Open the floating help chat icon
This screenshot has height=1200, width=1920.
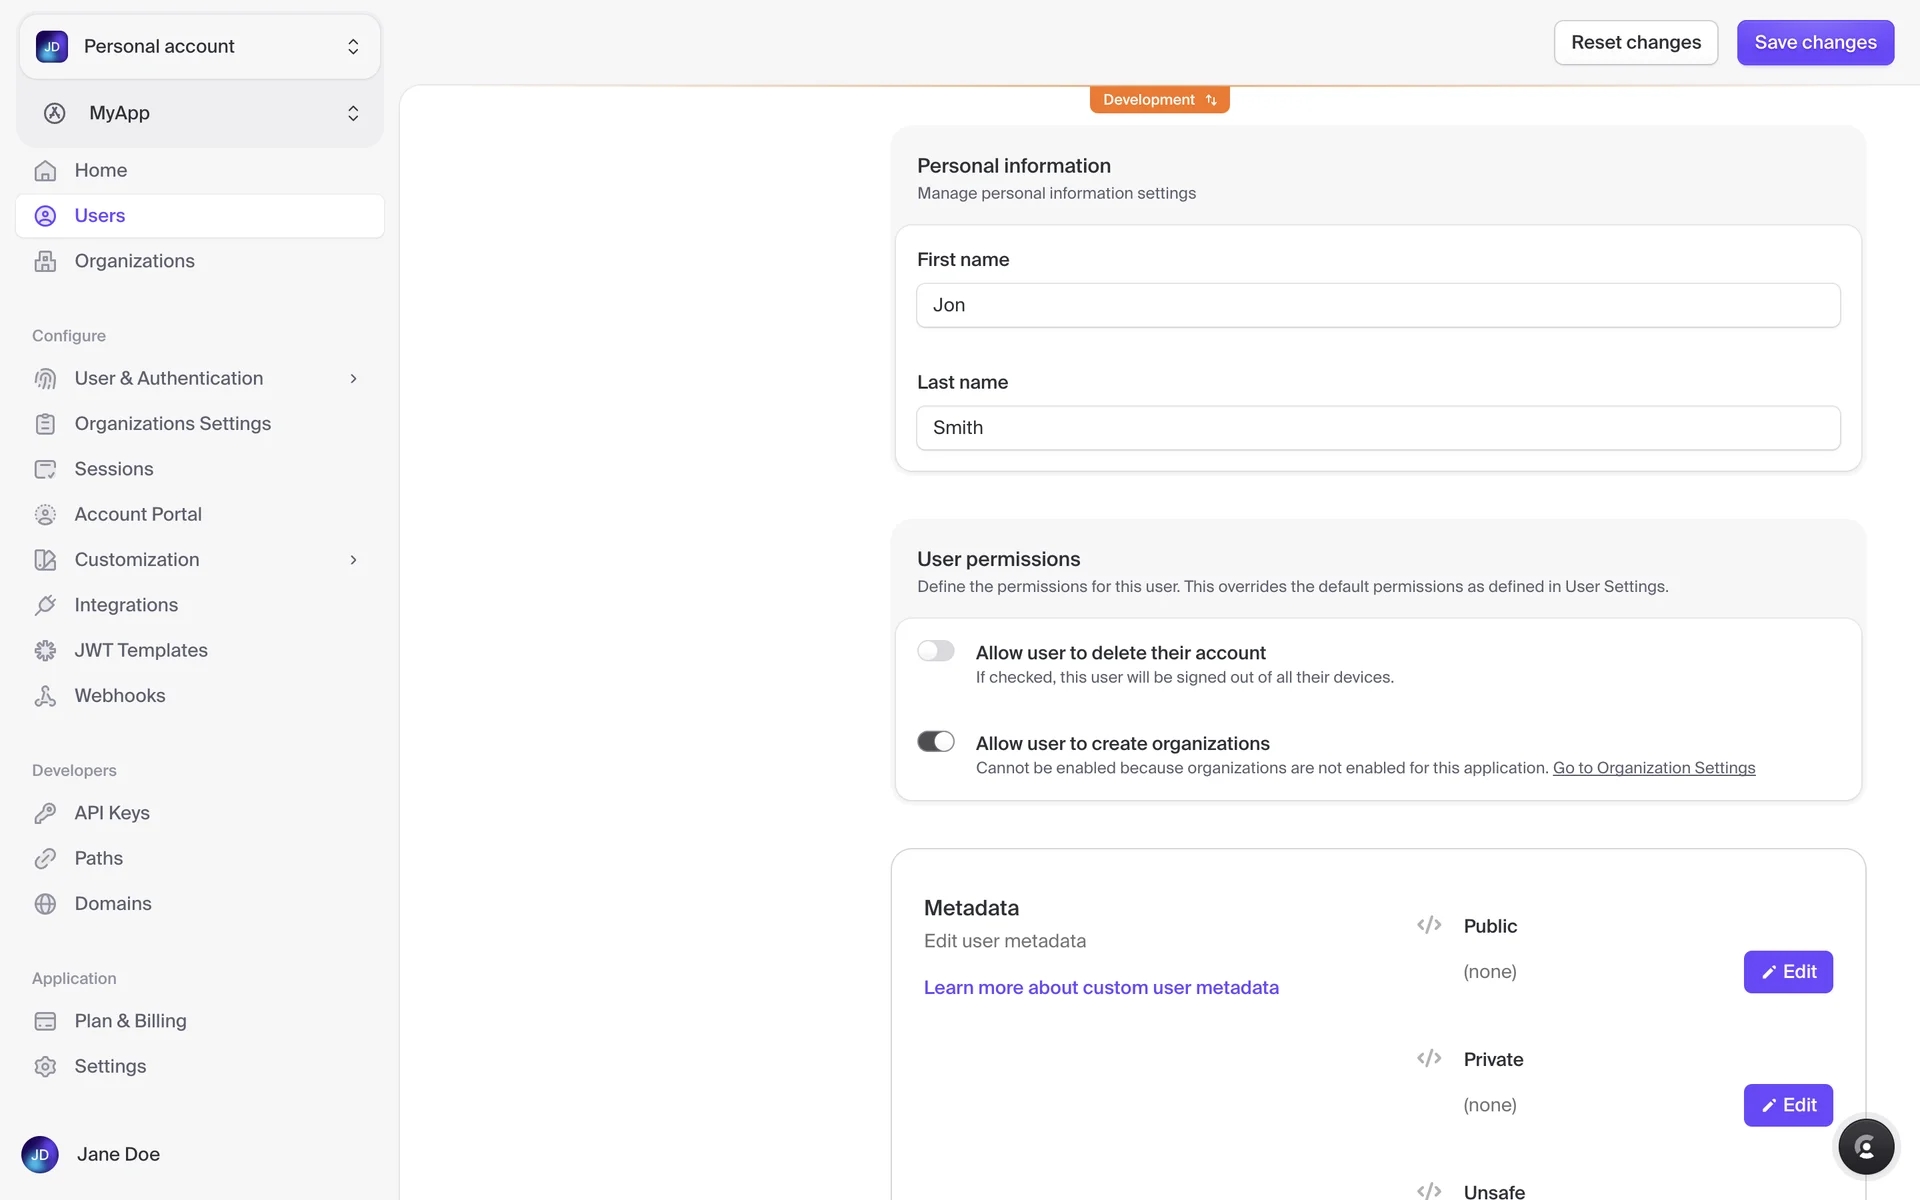(1865, 1147)
